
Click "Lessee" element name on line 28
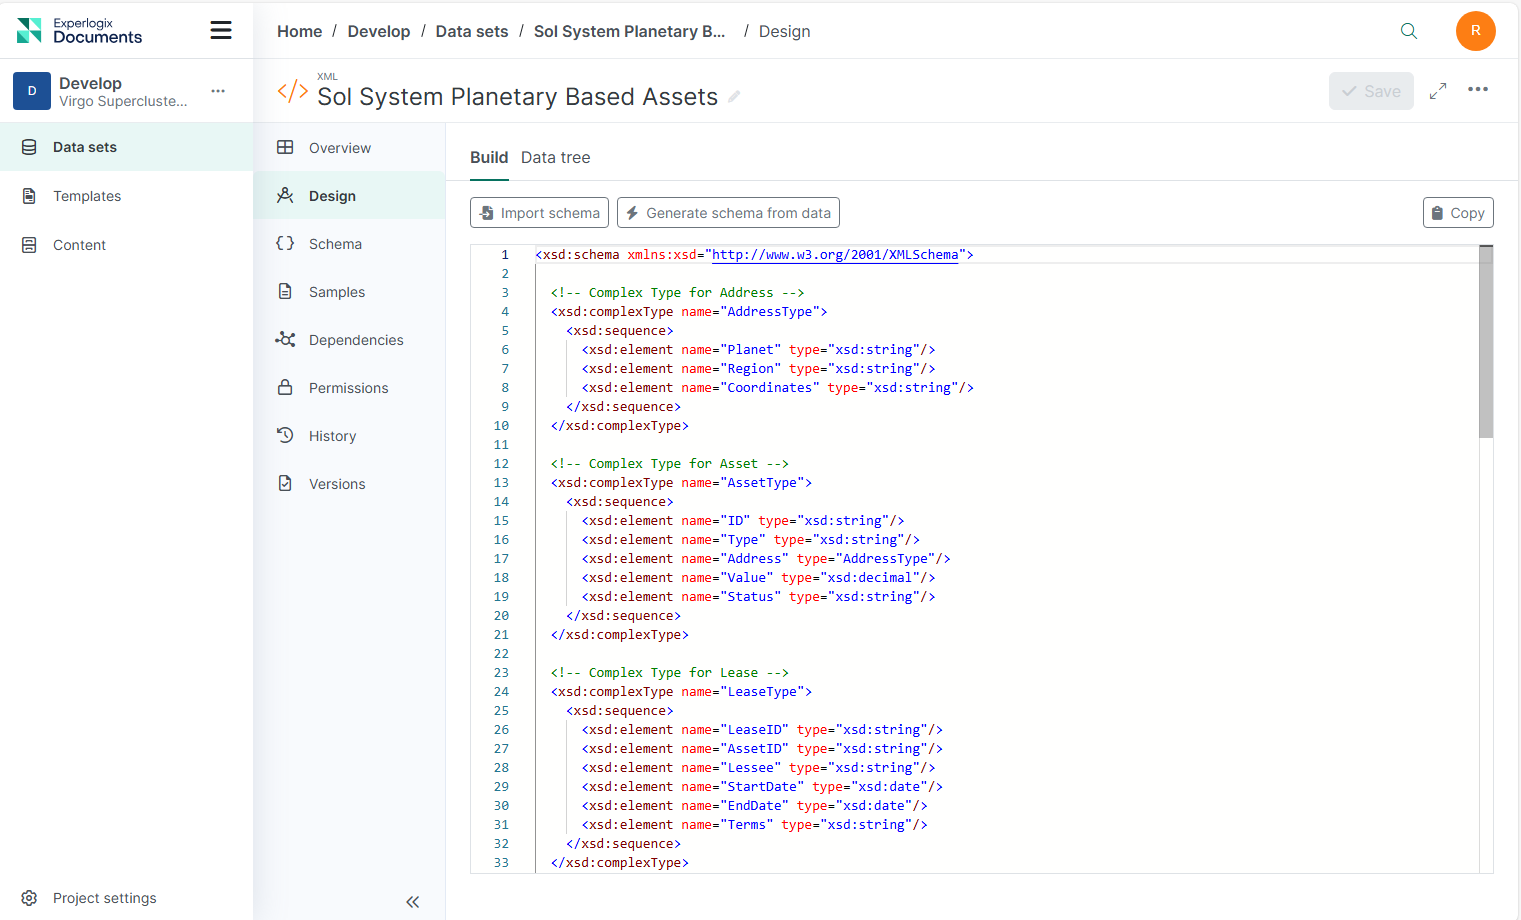pos(750,768)
